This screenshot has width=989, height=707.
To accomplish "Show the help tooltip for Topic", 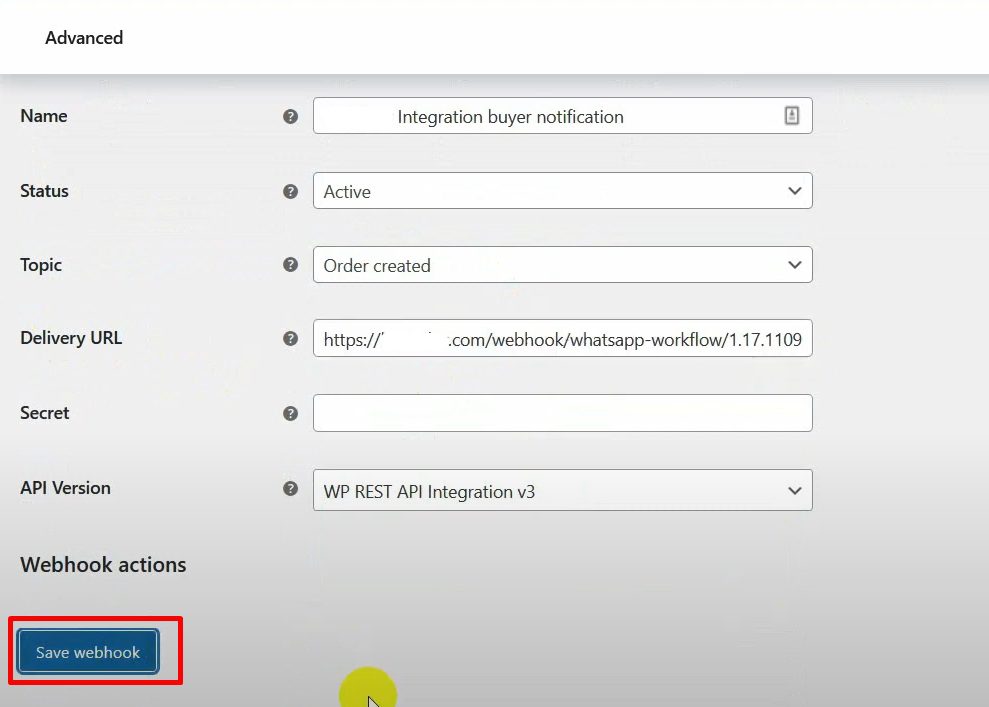I will tap(290, 265).
